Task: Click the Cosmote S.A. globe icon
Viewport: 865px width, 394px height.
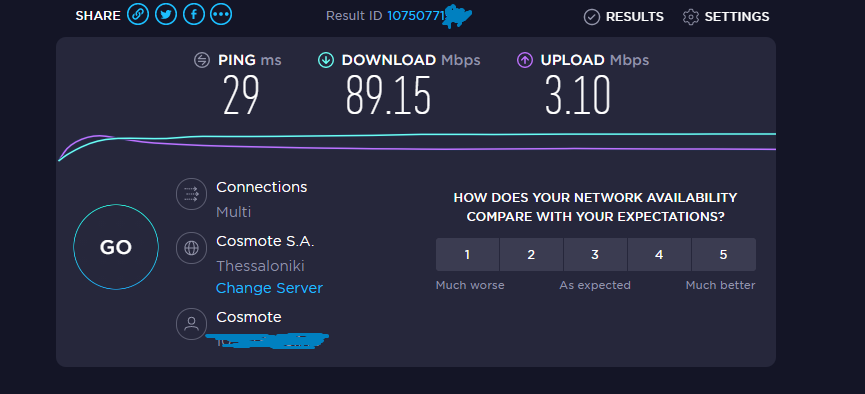Action: [191, 248]
